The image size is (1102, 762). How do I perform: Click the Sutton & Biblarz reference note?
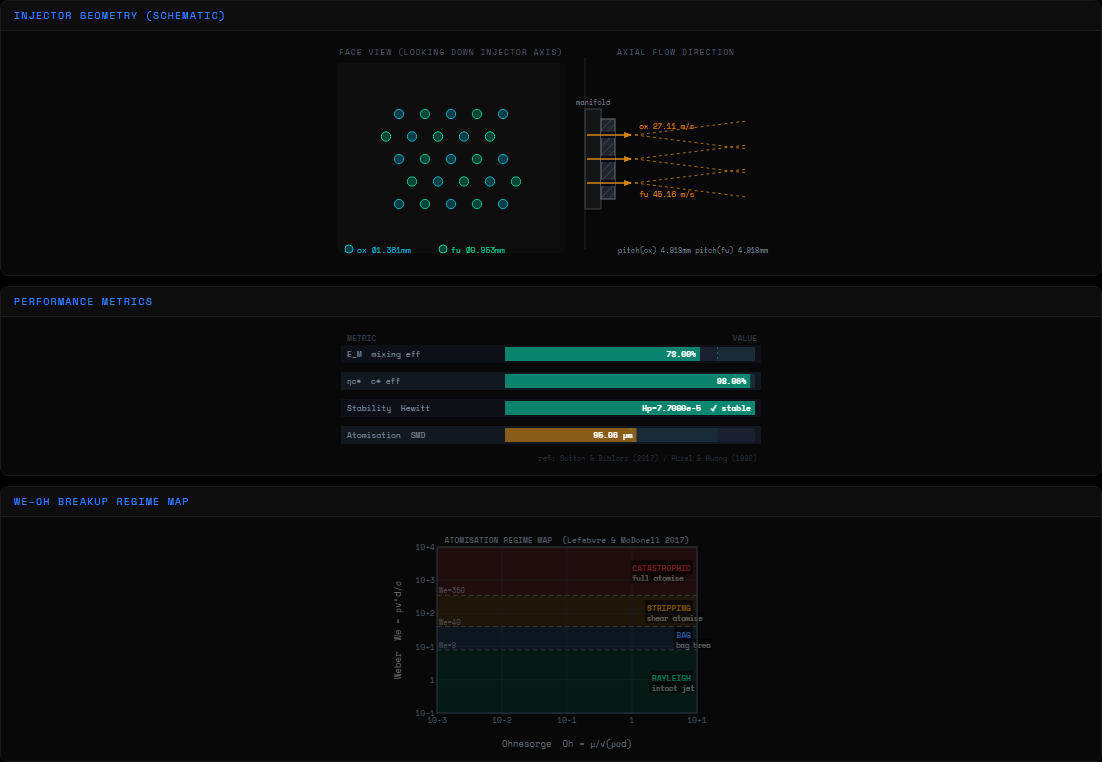[x=647, y=458]
